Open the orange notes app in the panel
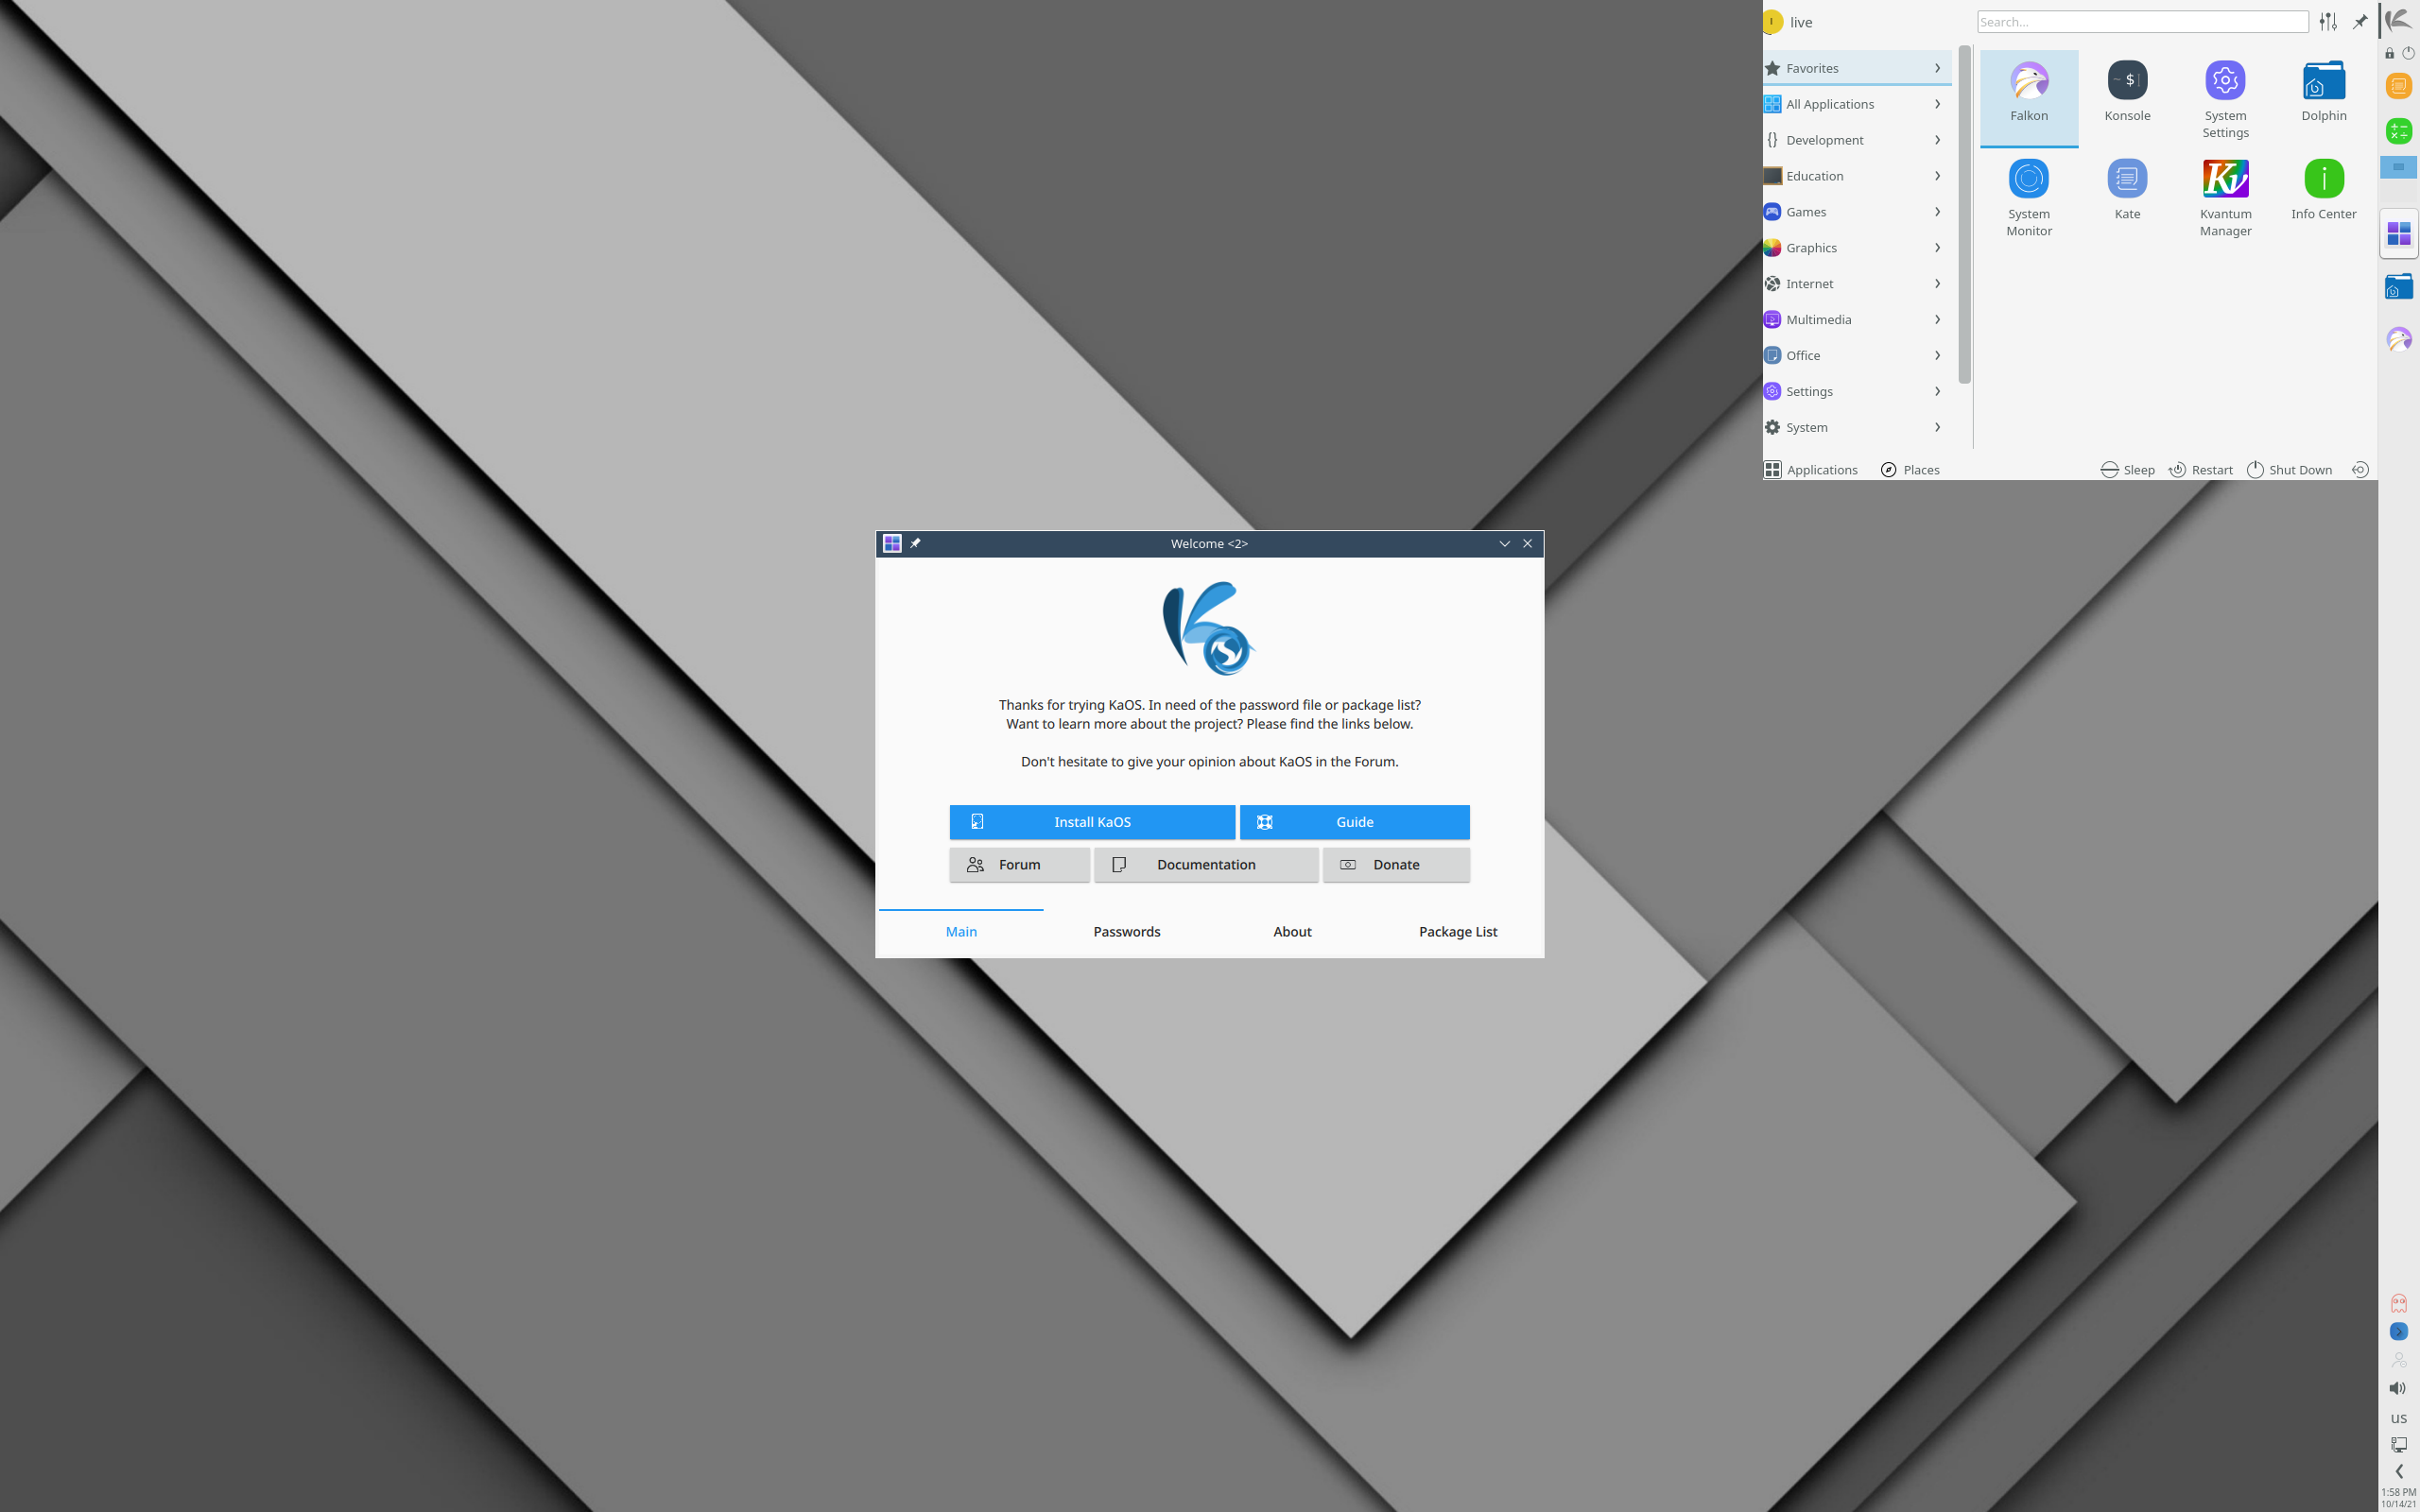Viewport: 2420px width, 1512px height. 2398,86
